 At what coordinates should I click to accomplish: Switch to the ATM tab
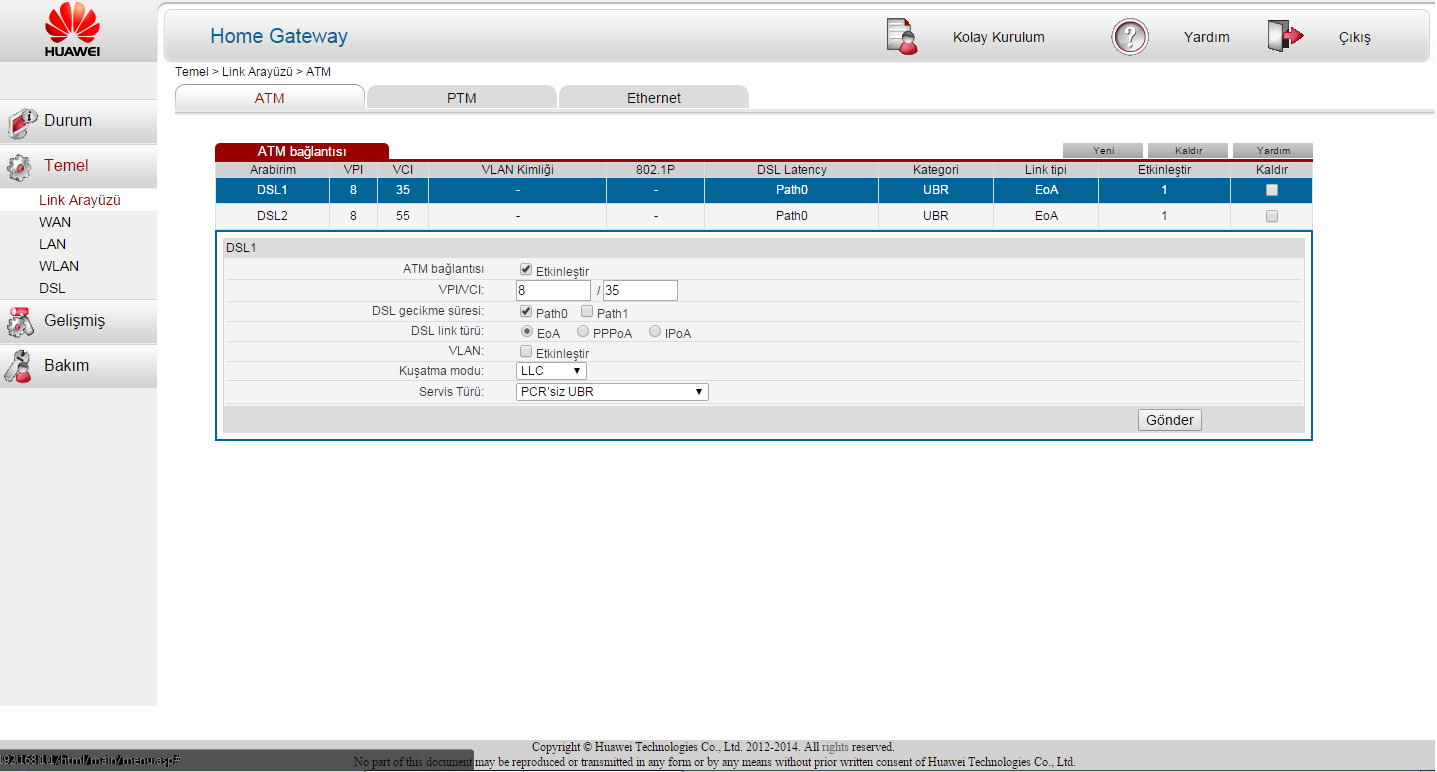pos(270,98)
